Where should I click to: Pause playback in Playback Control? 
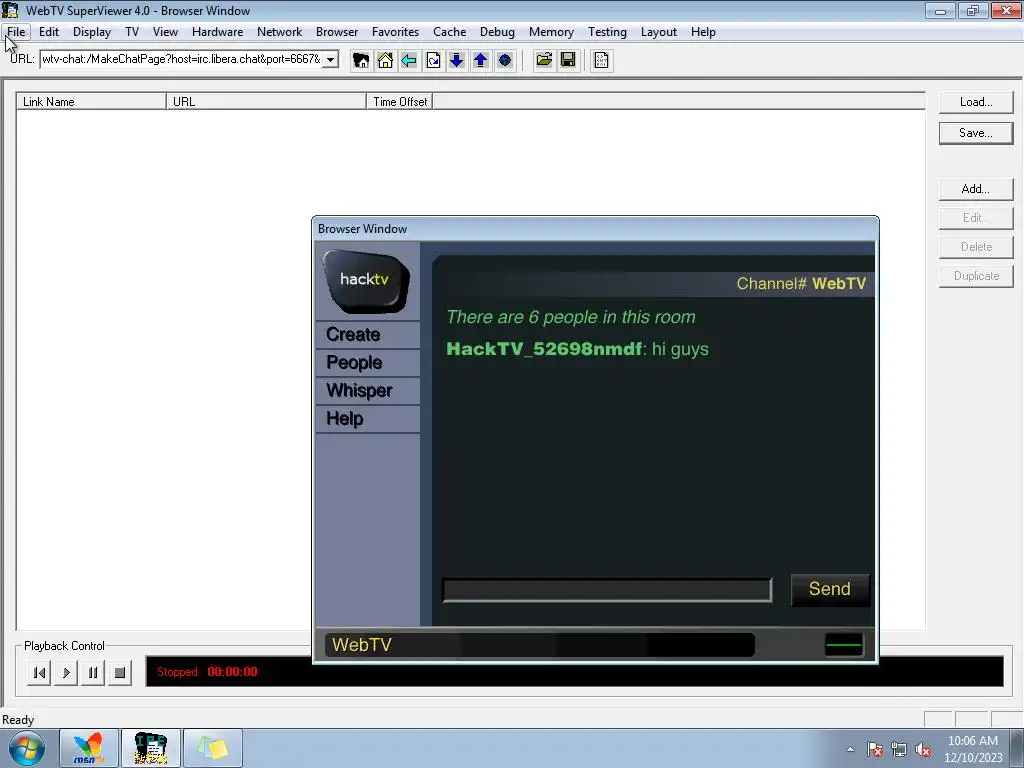[93, 673]
